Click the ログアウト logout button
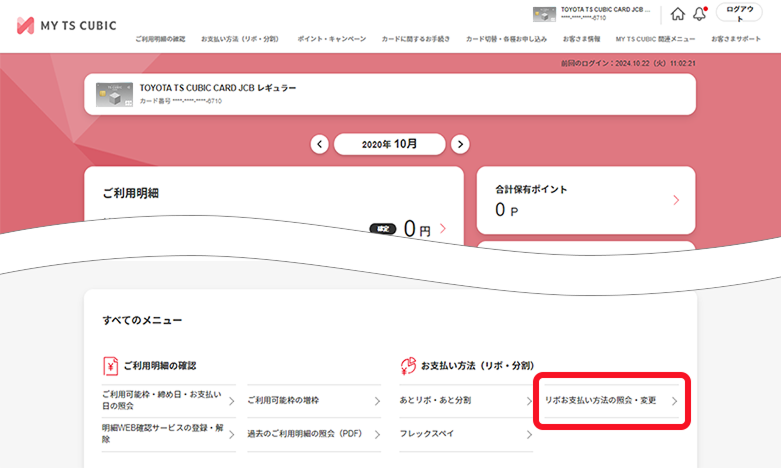Screen dimensions: 781x468 (x=739, y=13)
